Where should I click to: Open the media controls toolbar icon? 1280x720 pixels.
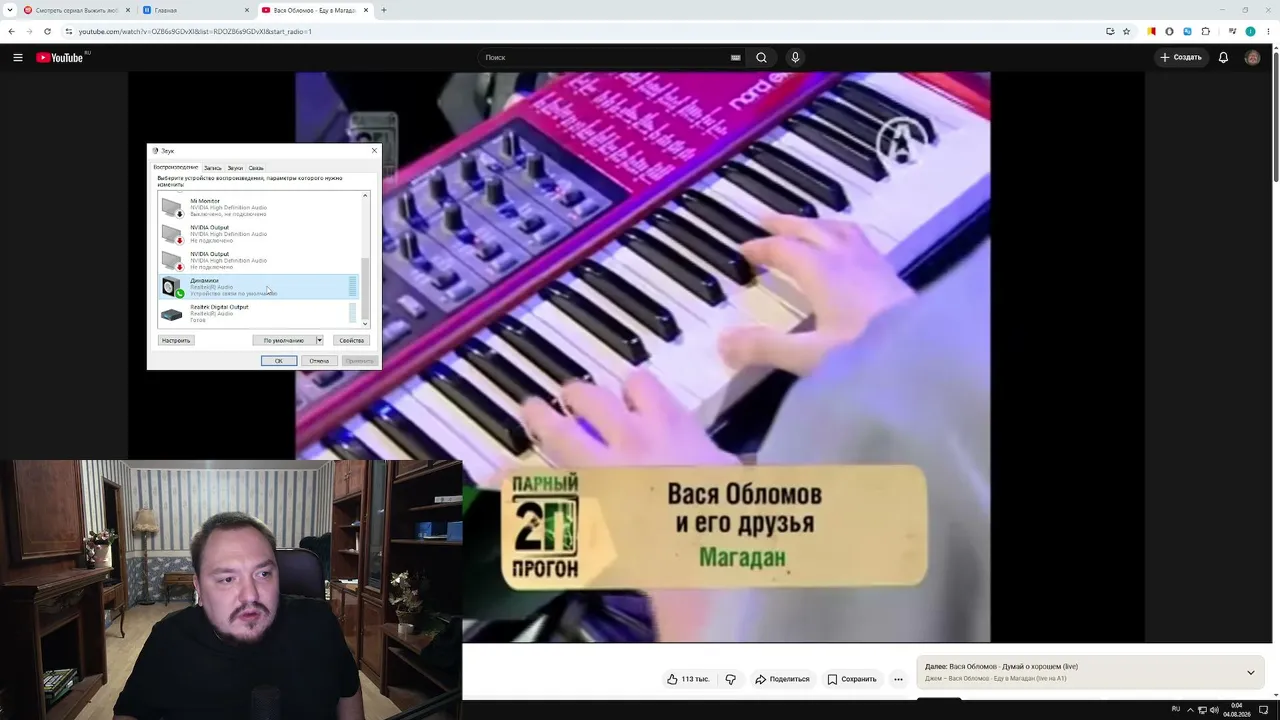pyautogui.click(x=1231, y=31)
